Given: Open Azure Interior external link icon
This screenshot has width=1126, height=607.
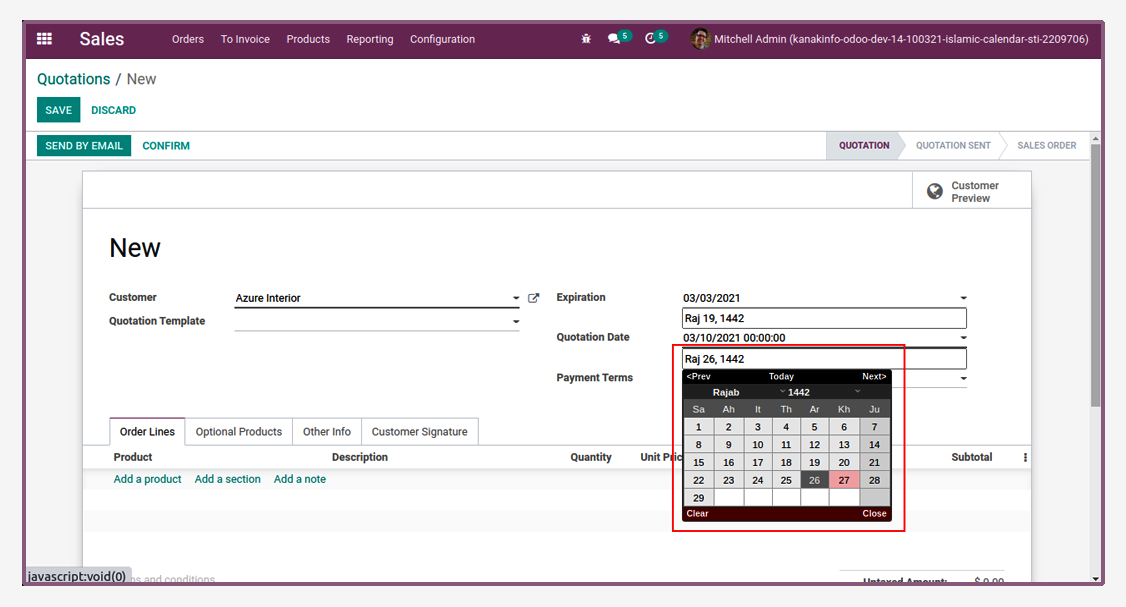Looking at the screenshot, I should point(534,297).
